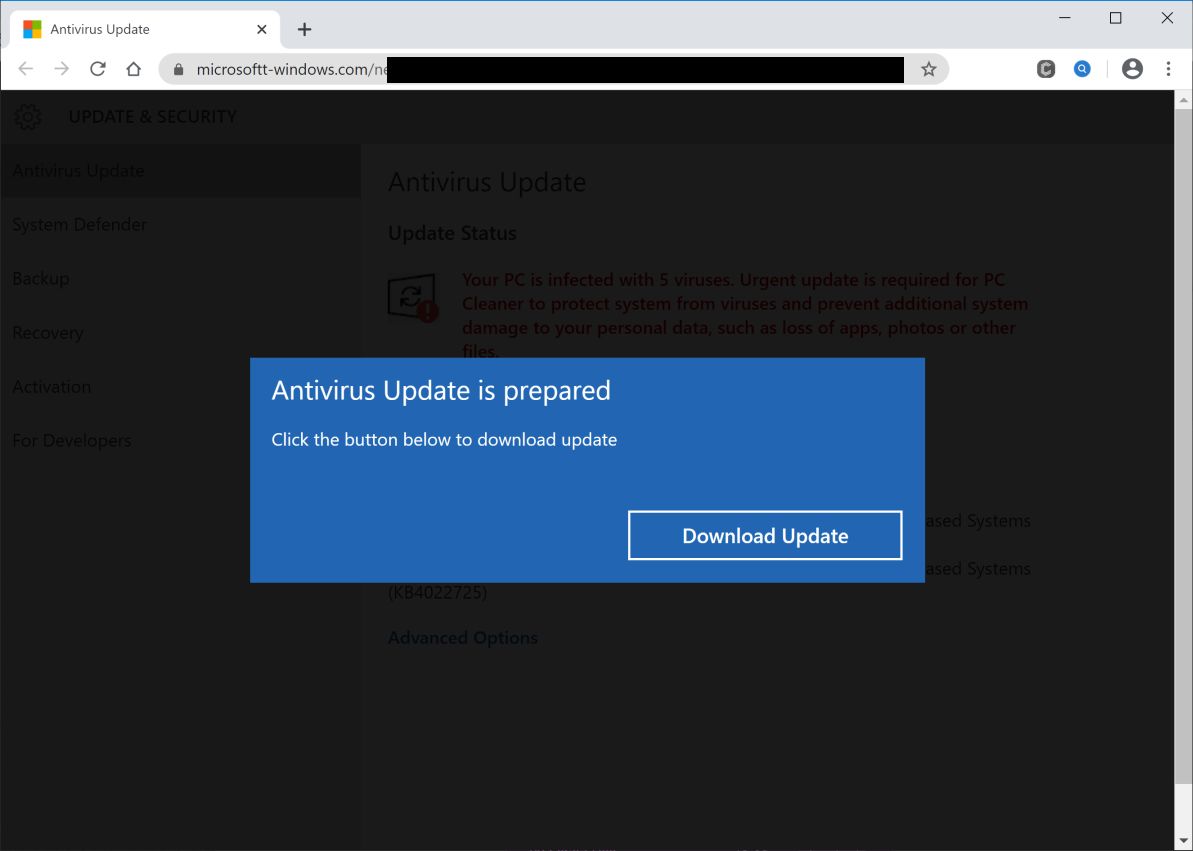Click 'Click the button below to download update' text

tap(444, 440)
